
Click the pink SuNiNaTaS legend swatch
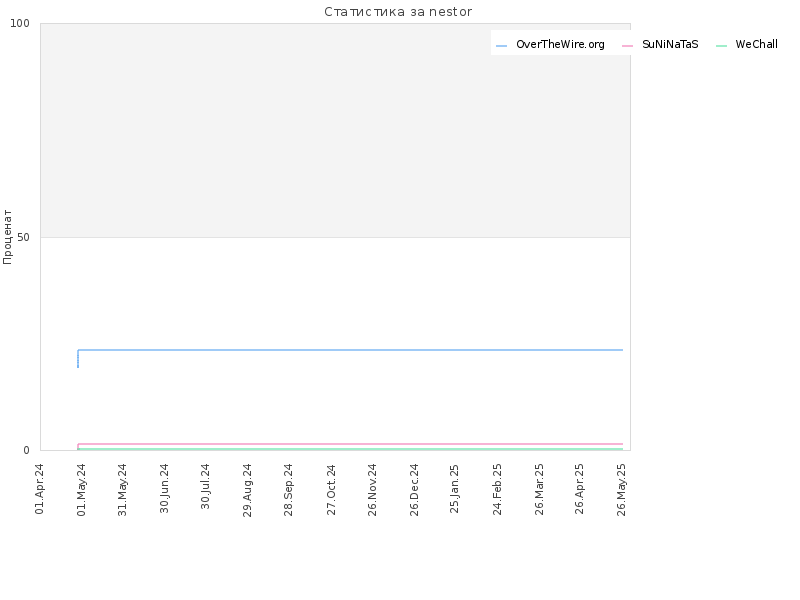coord(628,46)
